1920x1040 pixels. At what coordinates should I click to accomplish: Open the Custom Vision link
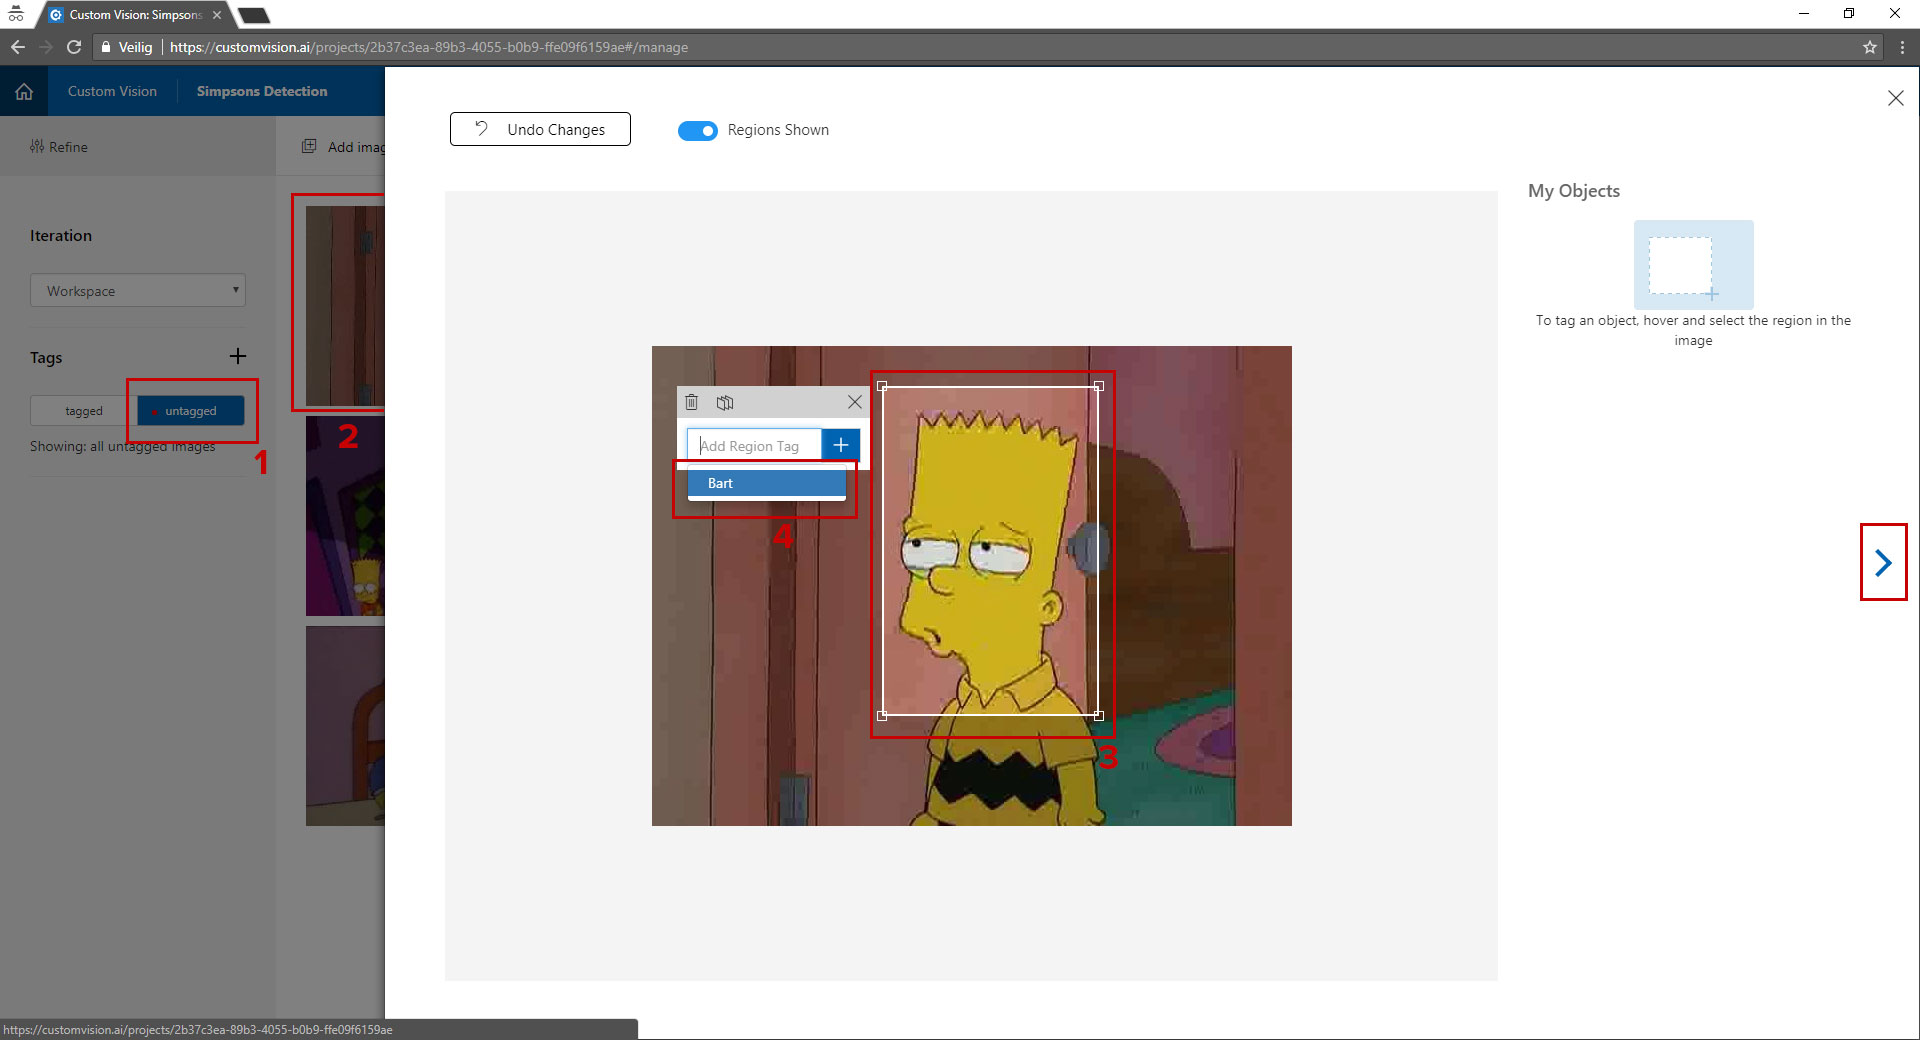(112, 91)
